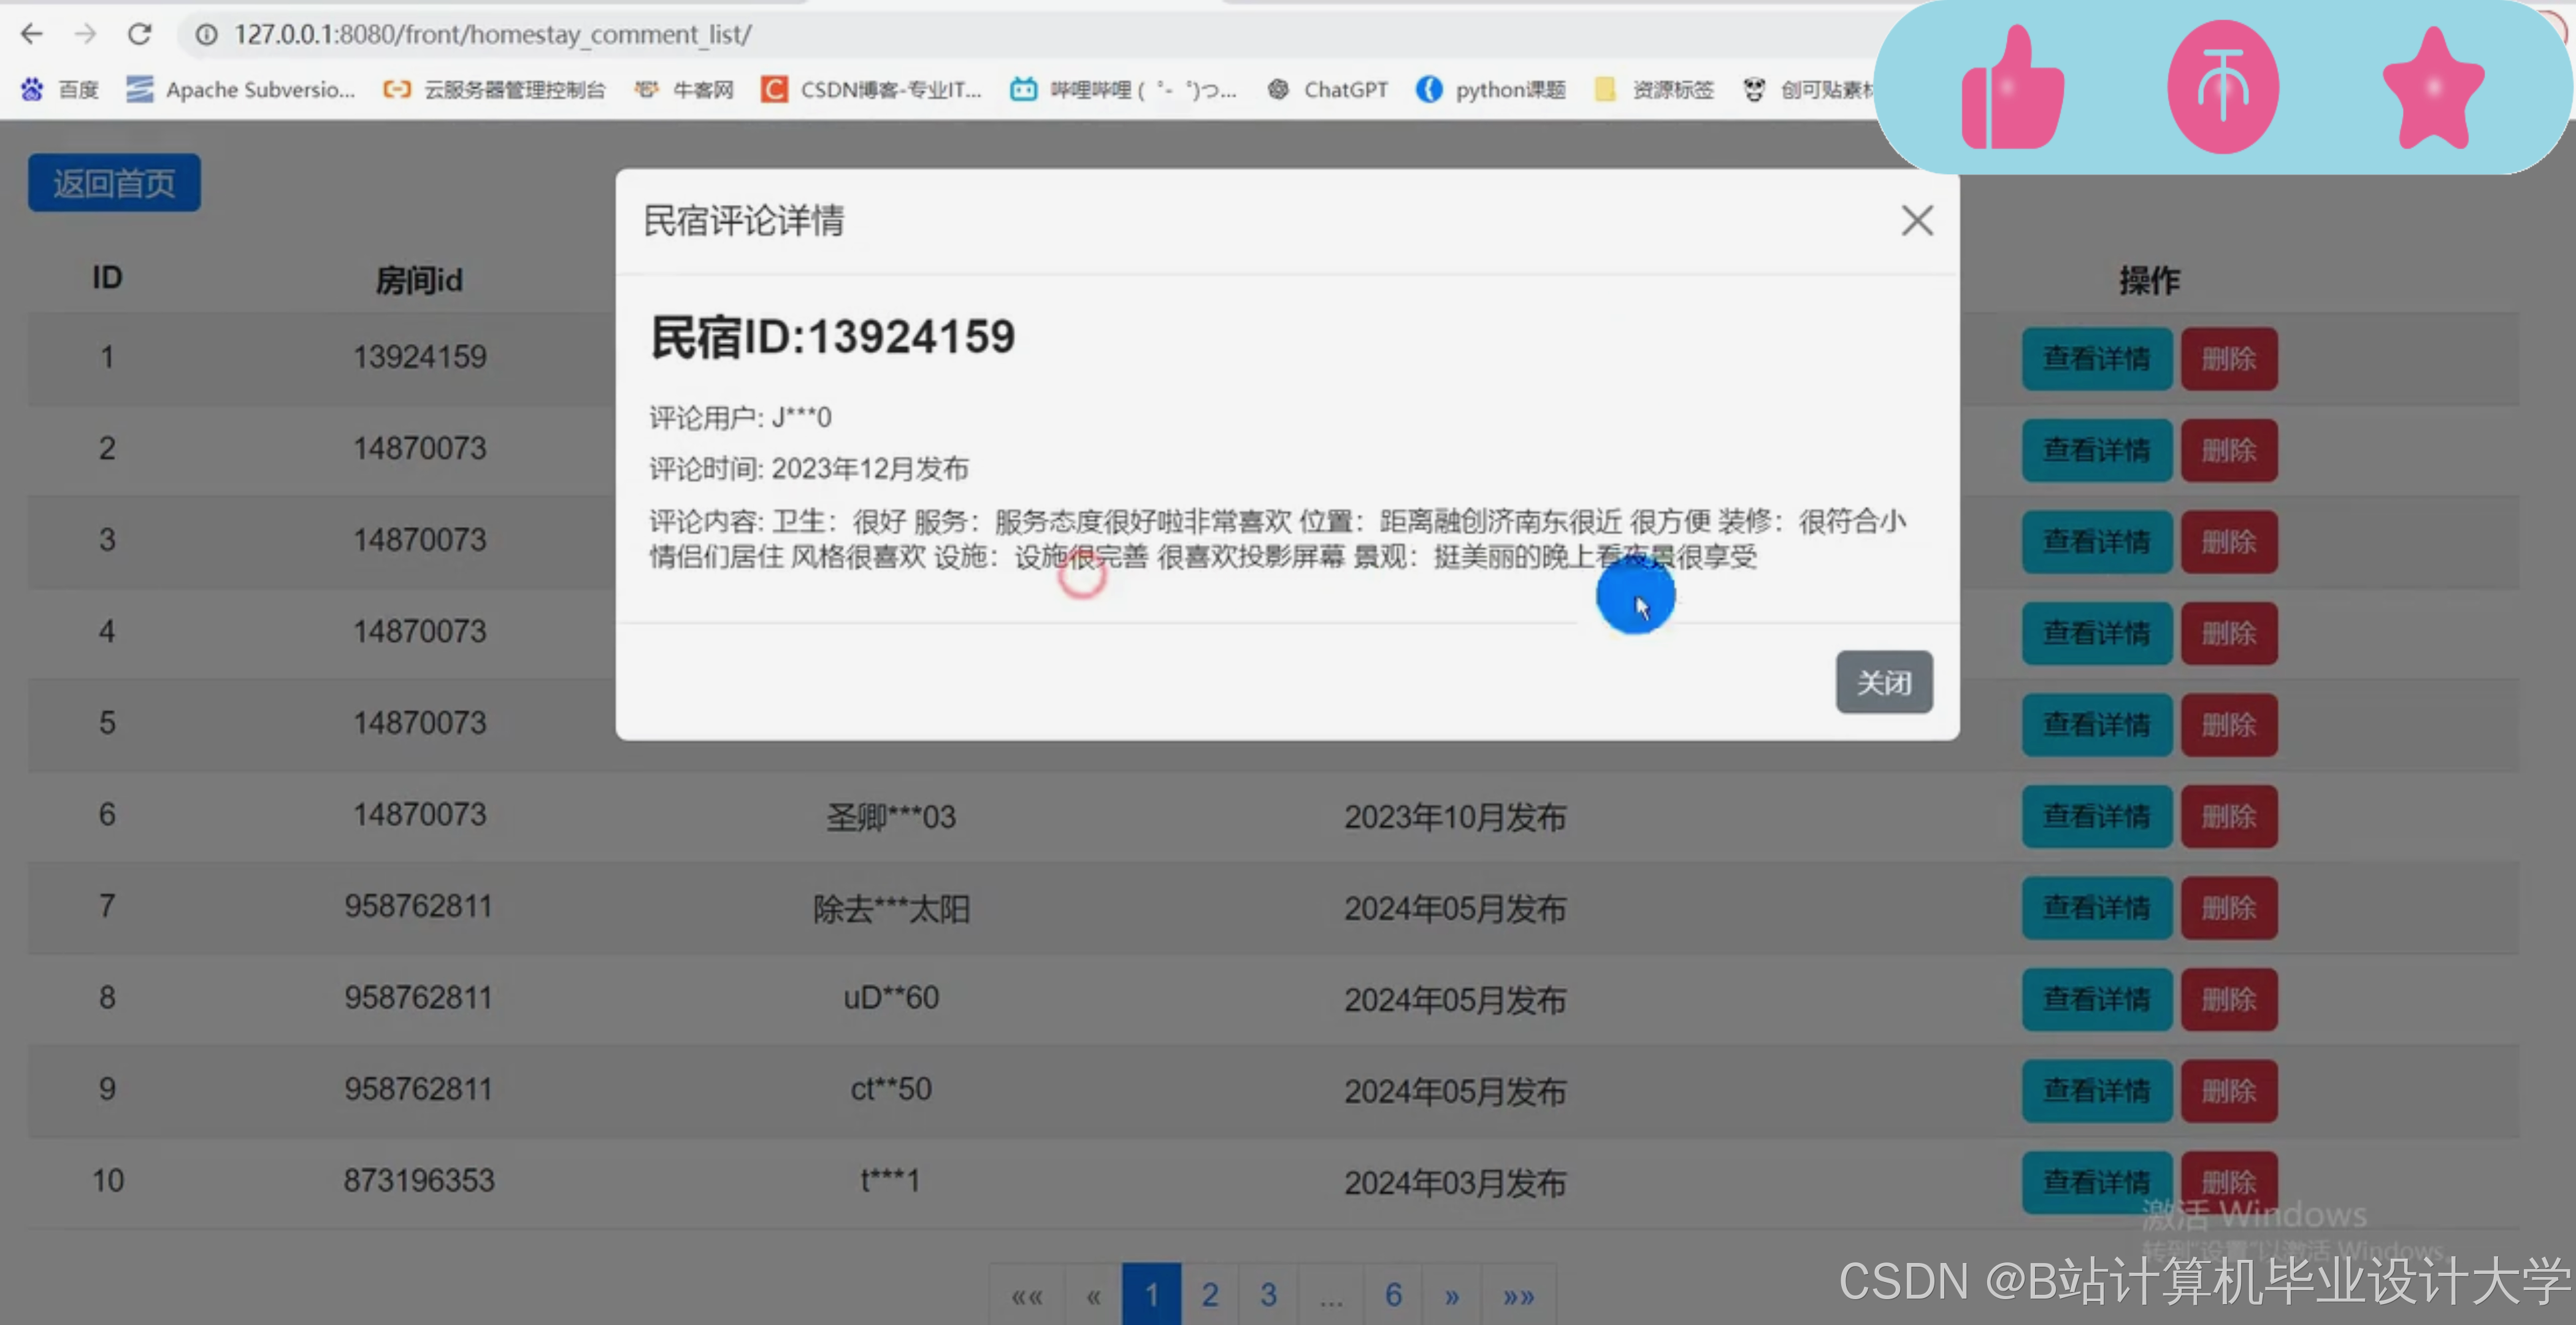The image size is (2576, 1325).
Task: Click the pink thumbs-up like icon
Action: (x=2011, y=90)
